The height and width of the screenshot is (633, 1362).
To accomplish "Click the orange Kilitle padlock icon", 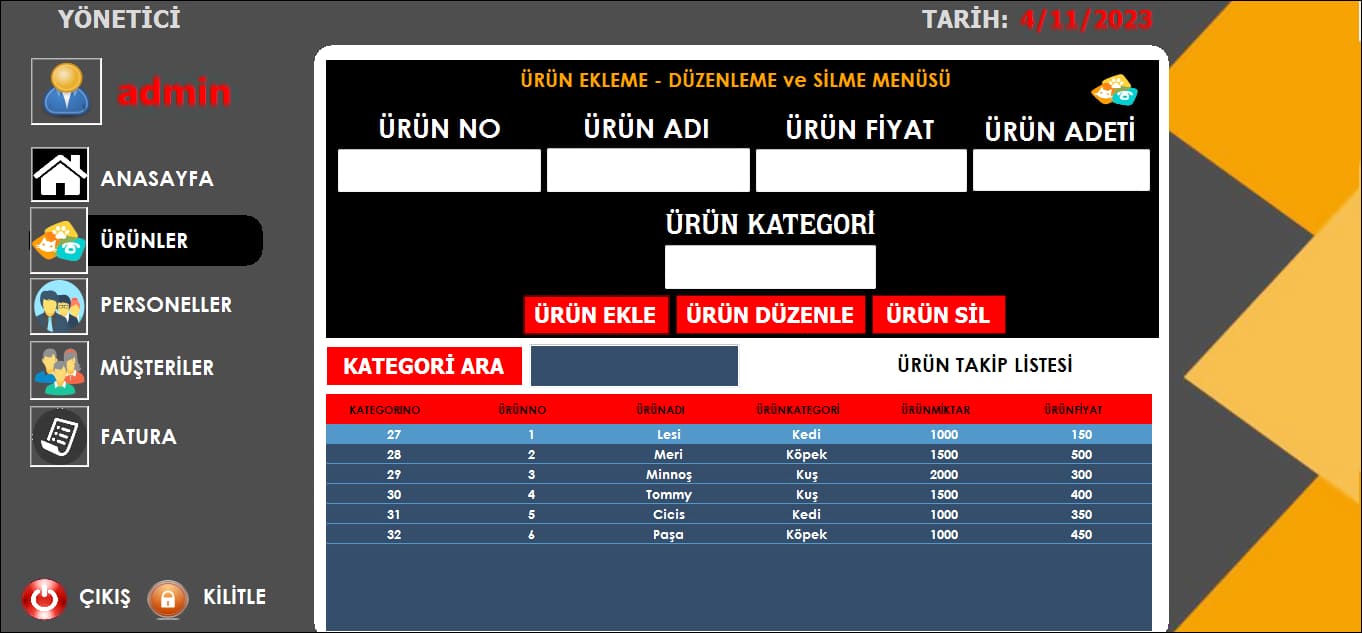I will (168, 598).
